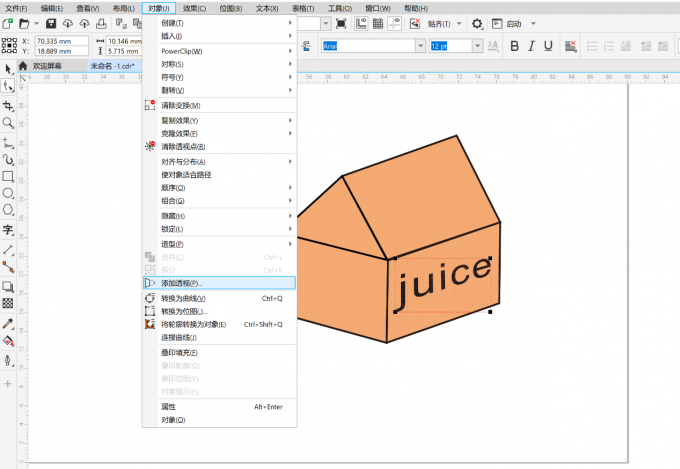
Task: Toggle Underline text formatting
Action: 547,46
